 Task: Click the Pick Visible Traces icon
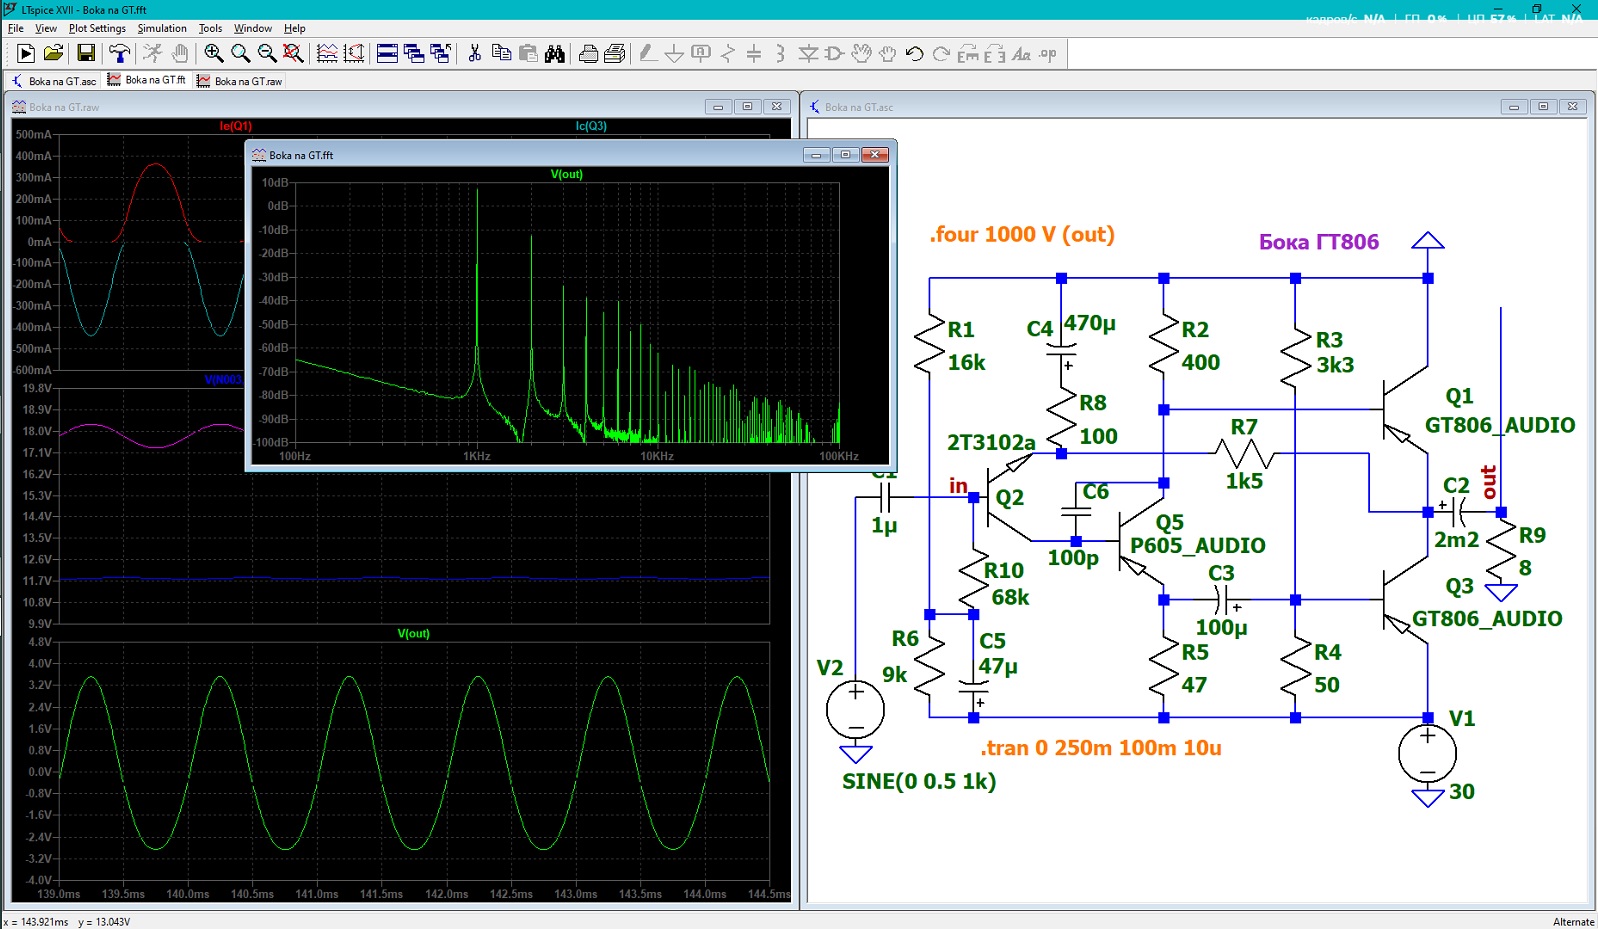pyautogui.click(x=354, y=54)
